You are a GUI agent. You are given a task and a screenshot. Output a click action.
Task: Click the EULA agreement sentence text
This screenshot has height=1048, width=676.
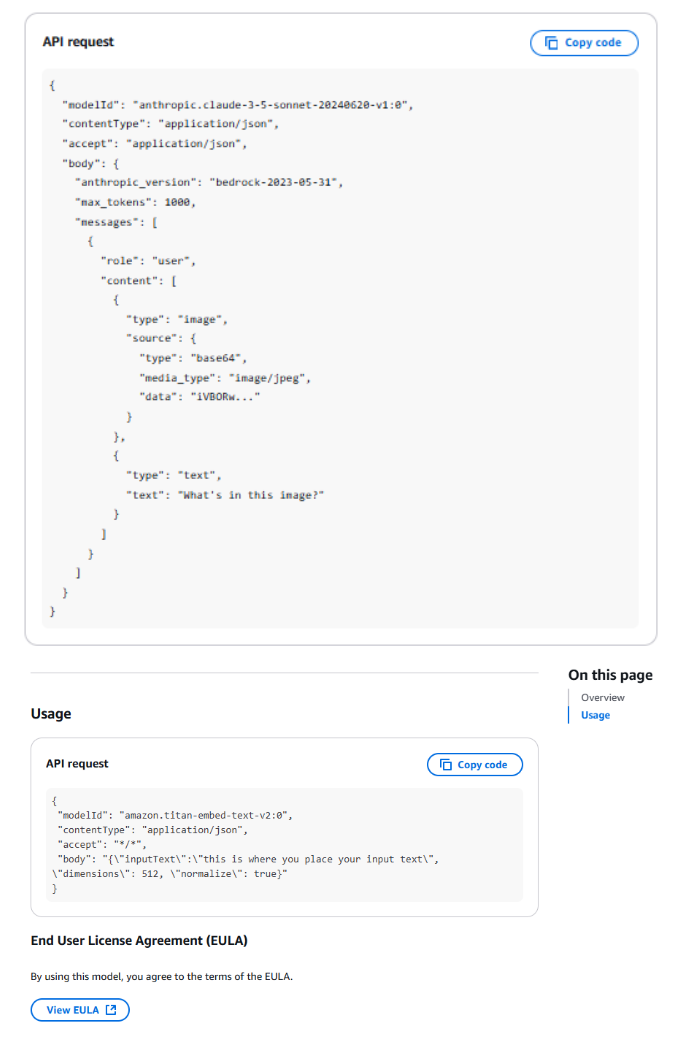coord(161,976)
